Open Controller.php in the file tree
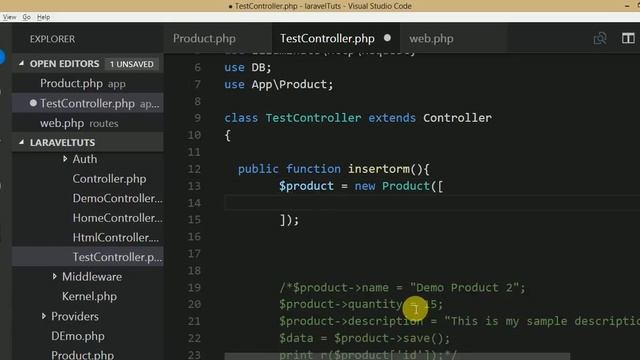Screen dimensions: 640x360 pyautogui.click(x=109, y=178)
